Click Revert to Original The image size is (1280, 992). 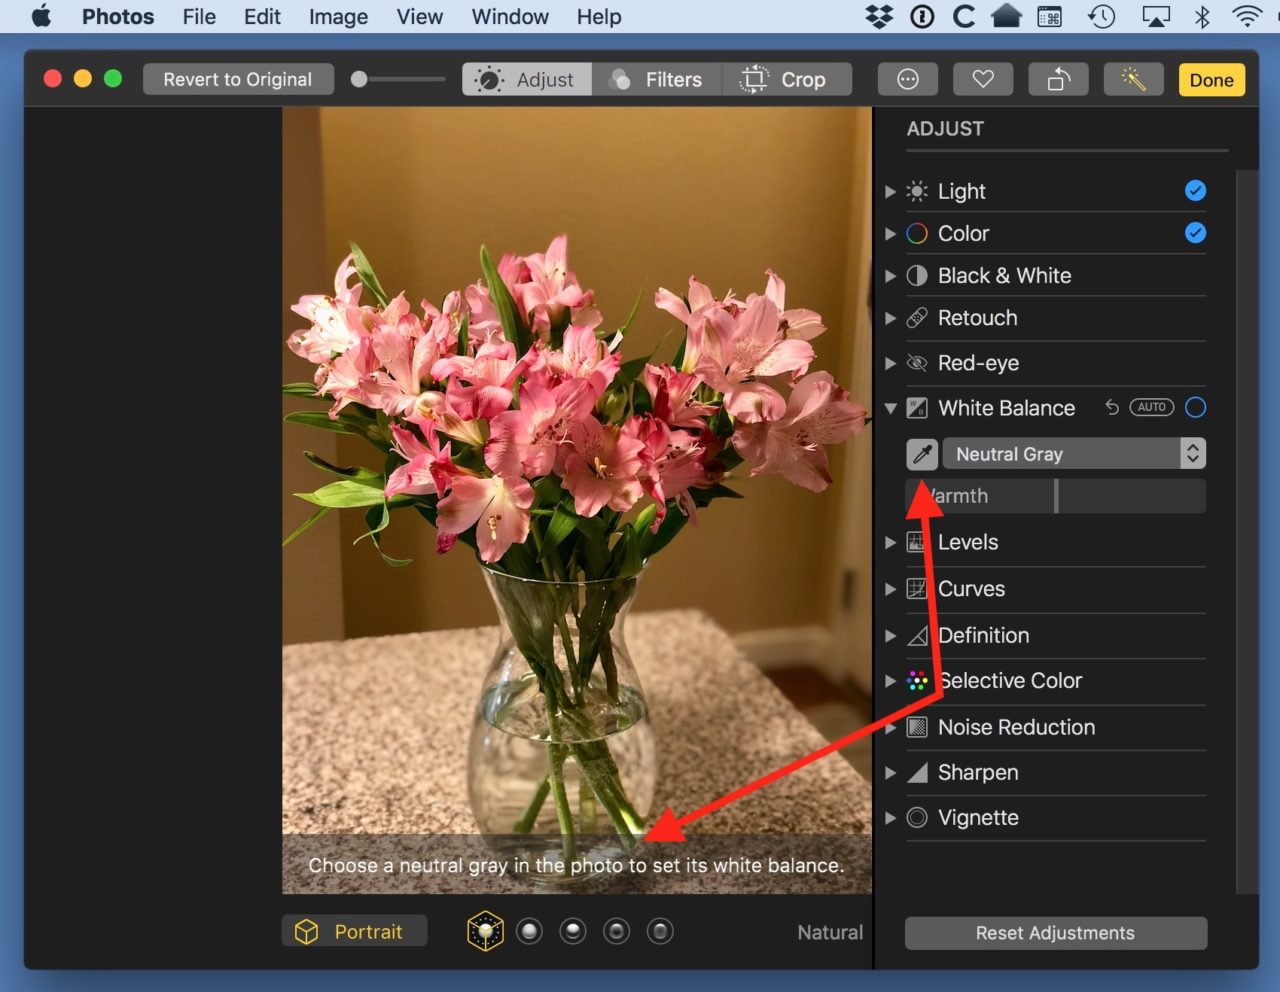tap(238, 79)
